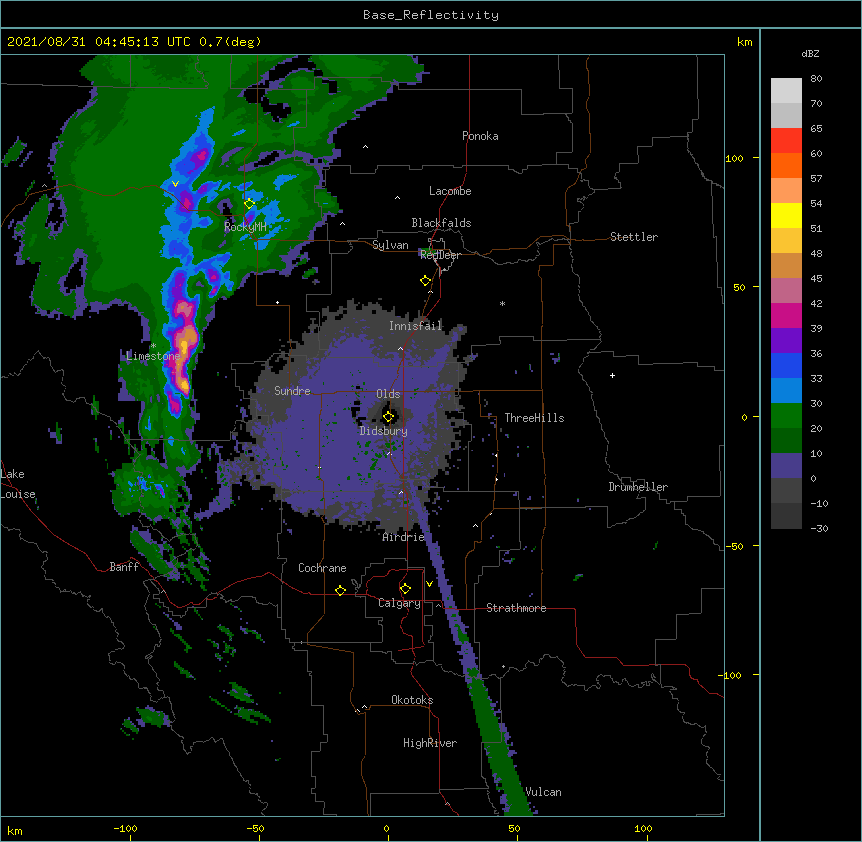Click the Calgary city label
The width and height of the screenshot is (862, 842).
[x=399, y=603]
